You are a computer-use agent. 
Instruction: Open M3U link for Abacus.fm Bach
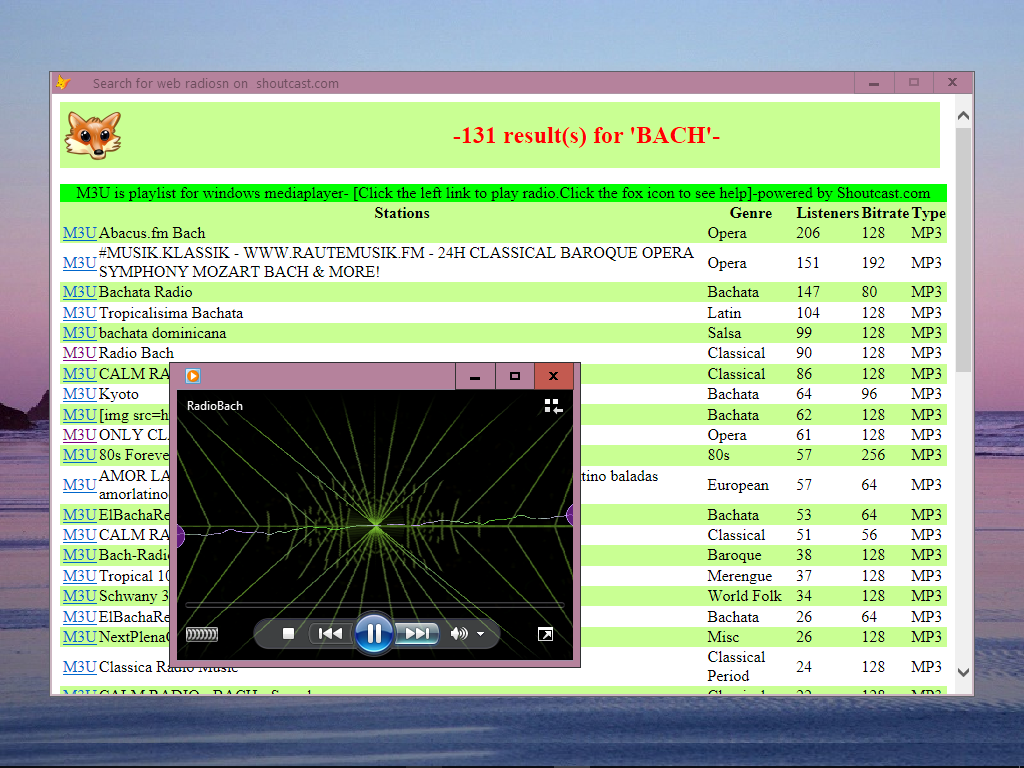[80, 233]
